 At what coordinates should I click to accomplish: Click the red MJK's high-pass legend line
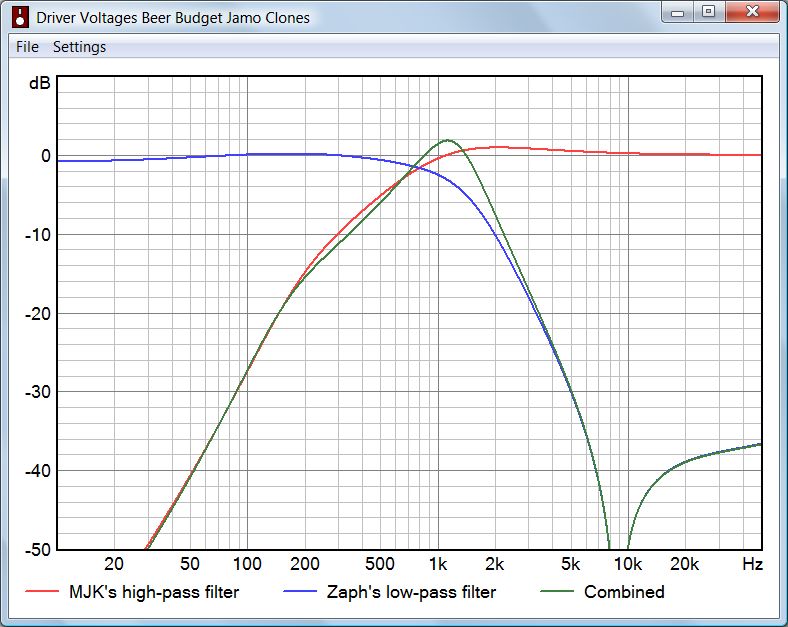[x=42, y=591]
